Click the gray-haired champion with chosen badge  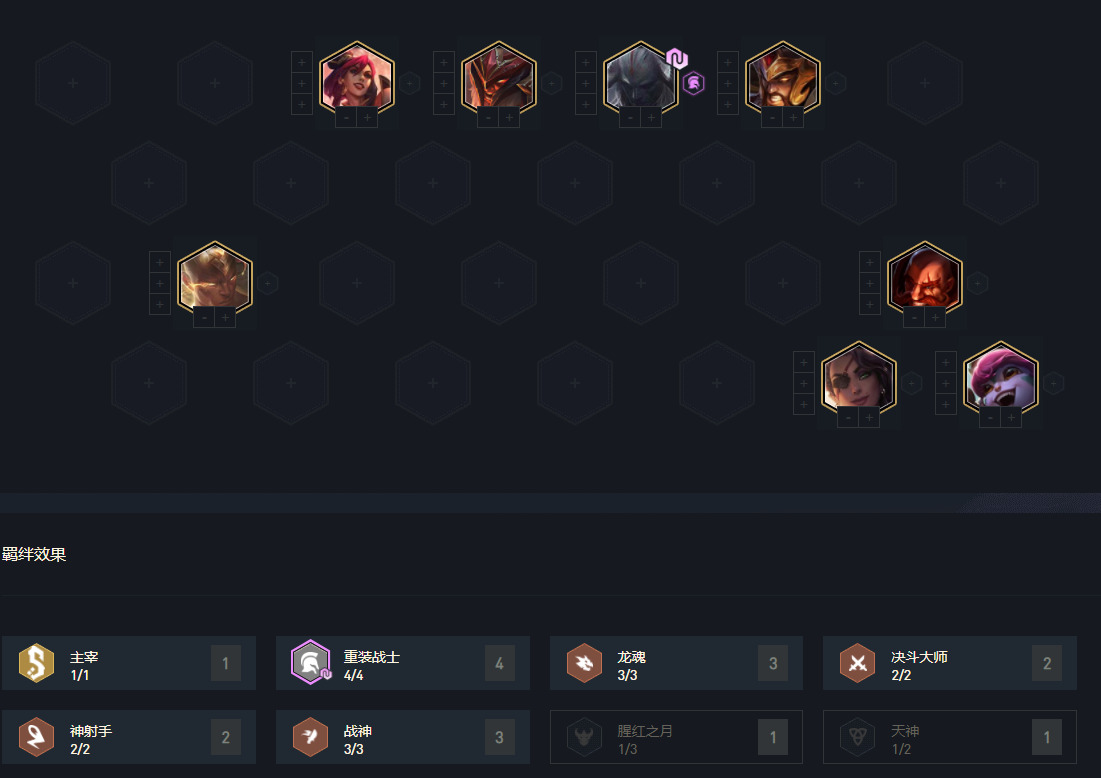640,78
